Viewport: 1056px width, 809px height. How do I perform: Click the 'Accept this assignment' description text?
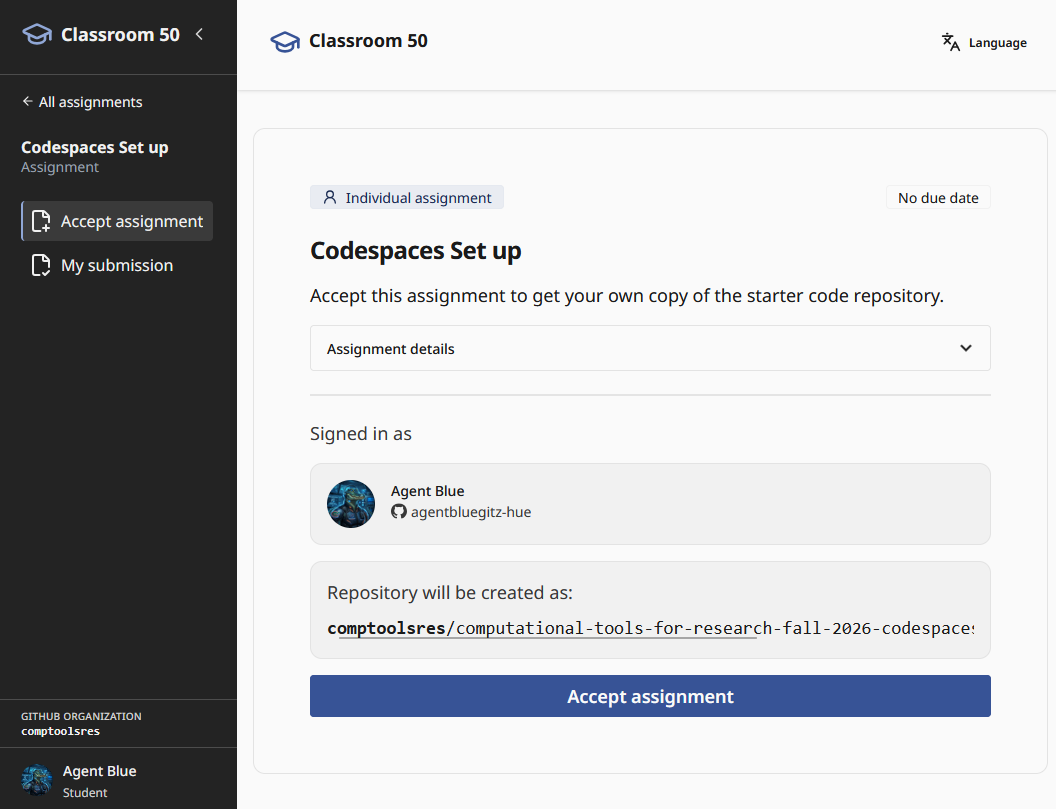pyautogui.click(x=627, y=296)
